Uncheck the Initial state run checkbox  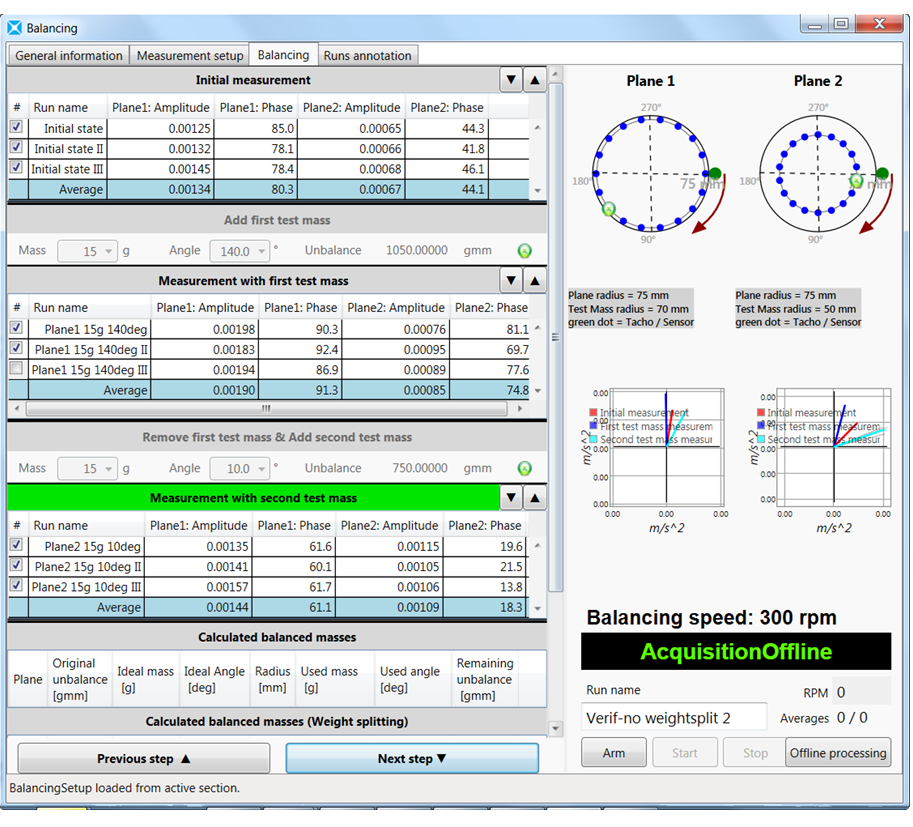tap(16, 128)
